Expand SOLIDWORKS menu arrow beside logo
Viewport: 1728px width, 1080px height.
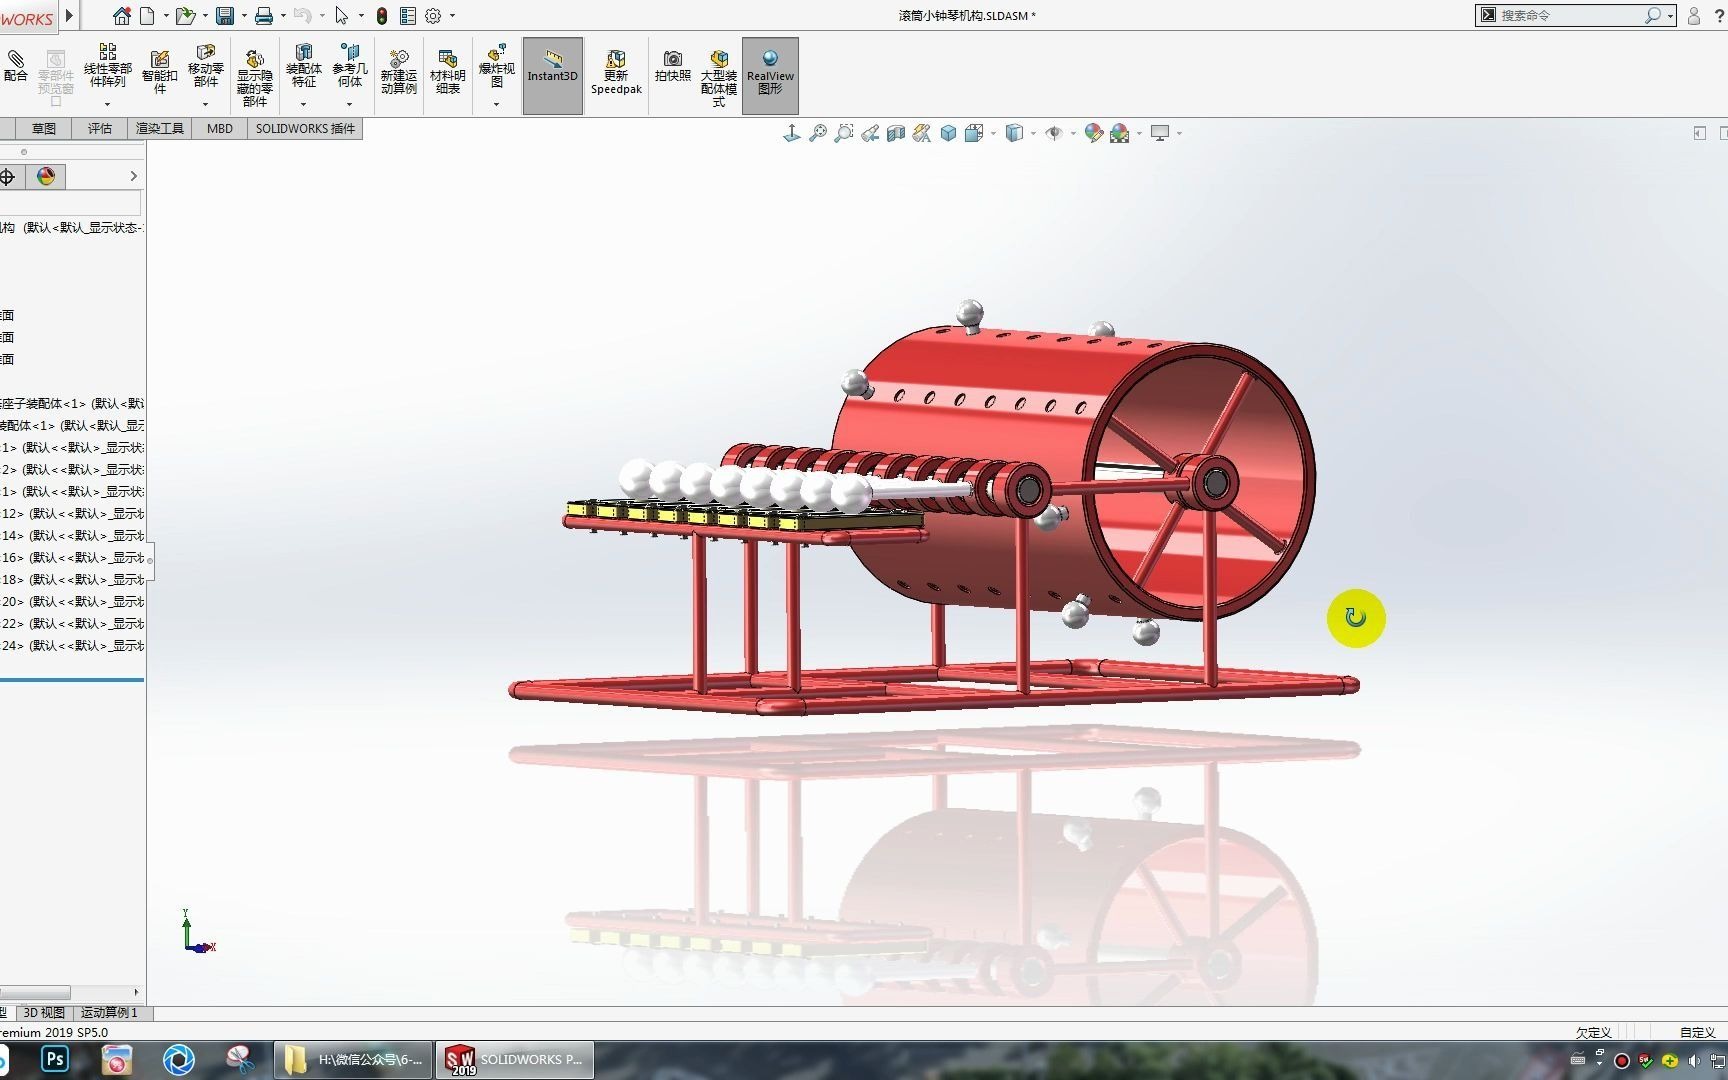(x=69, y=15)
